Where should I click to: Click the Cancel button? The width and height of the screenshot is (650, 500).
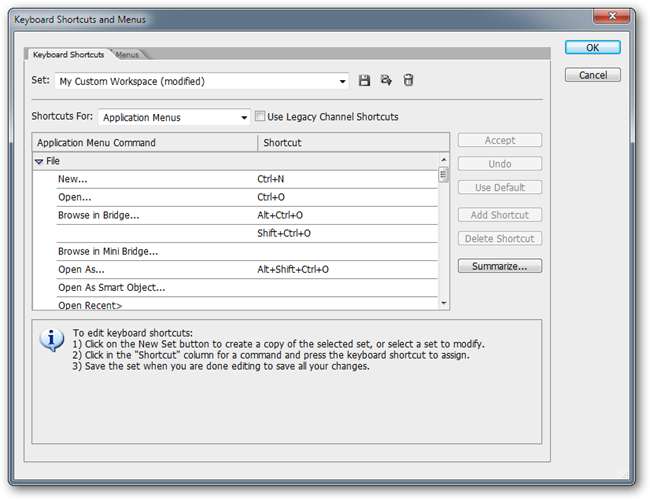point(592,75)
